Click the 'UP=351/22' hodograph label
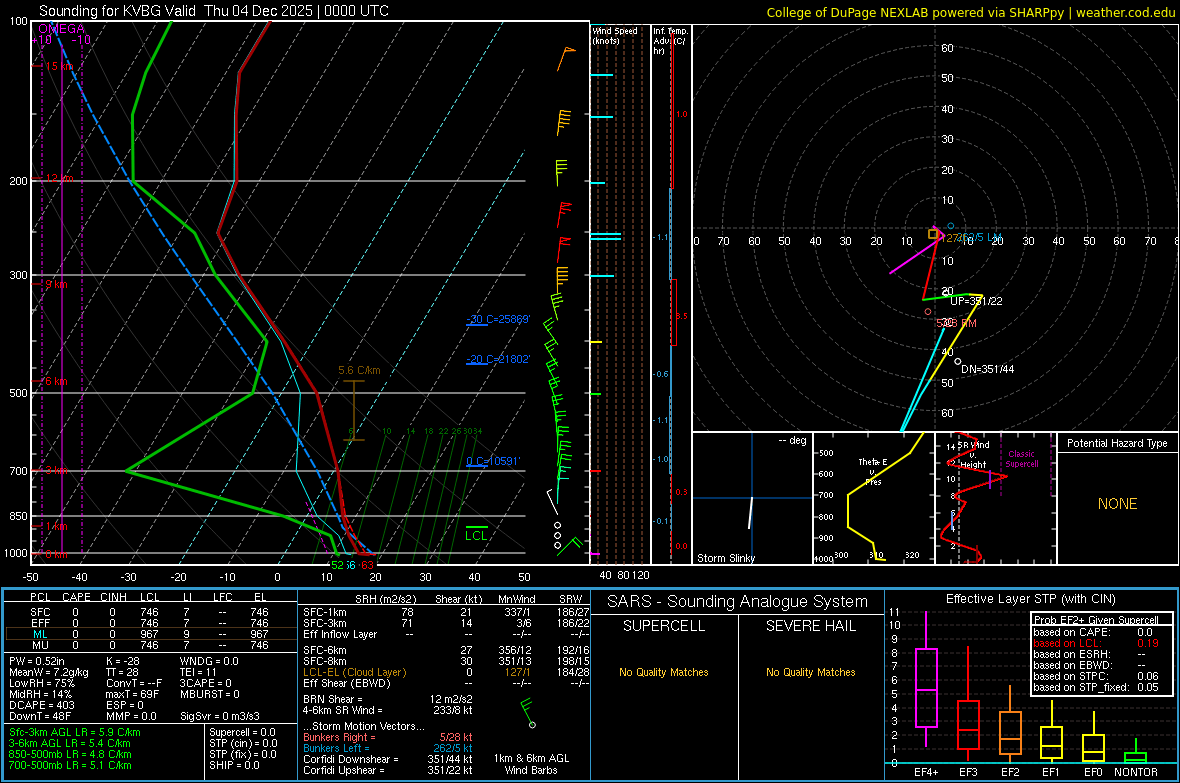This screenshot has height=783, width=1180. click(x=976, y=301)
